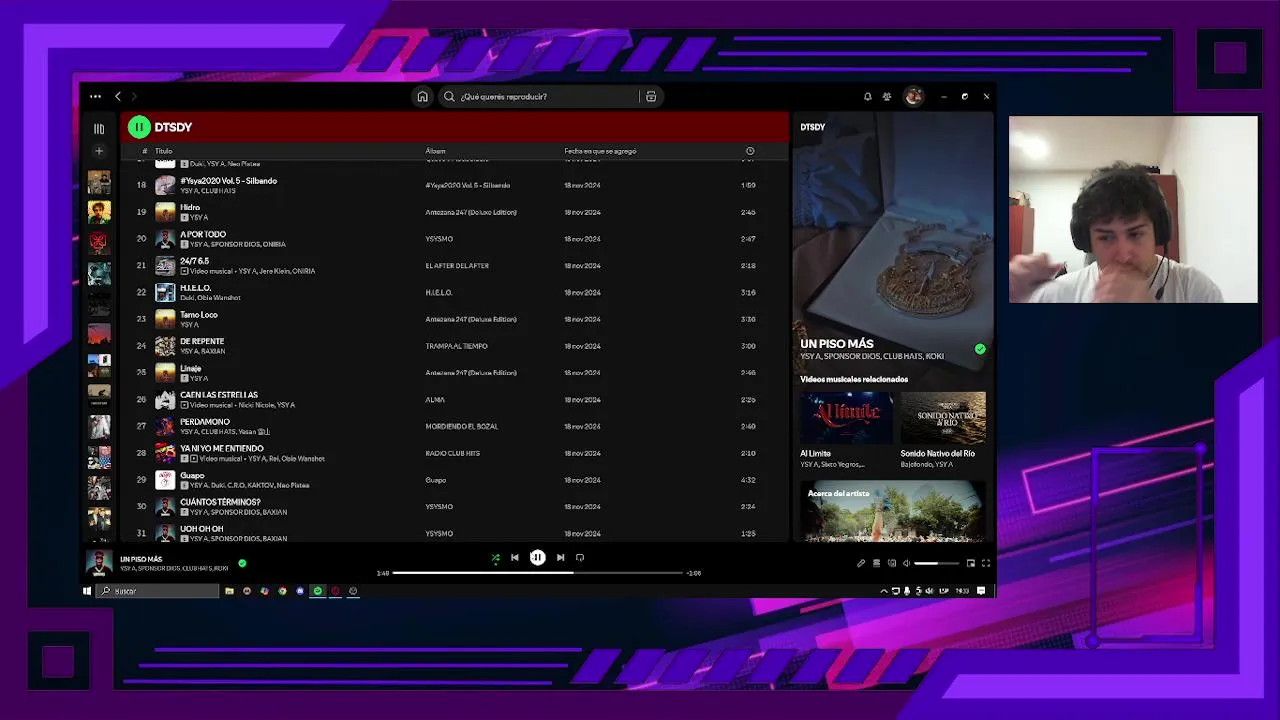Go back with the left arrow
Image resolution: width=1280 pixels, height=720 pixels.
click(x=118, y=97)
